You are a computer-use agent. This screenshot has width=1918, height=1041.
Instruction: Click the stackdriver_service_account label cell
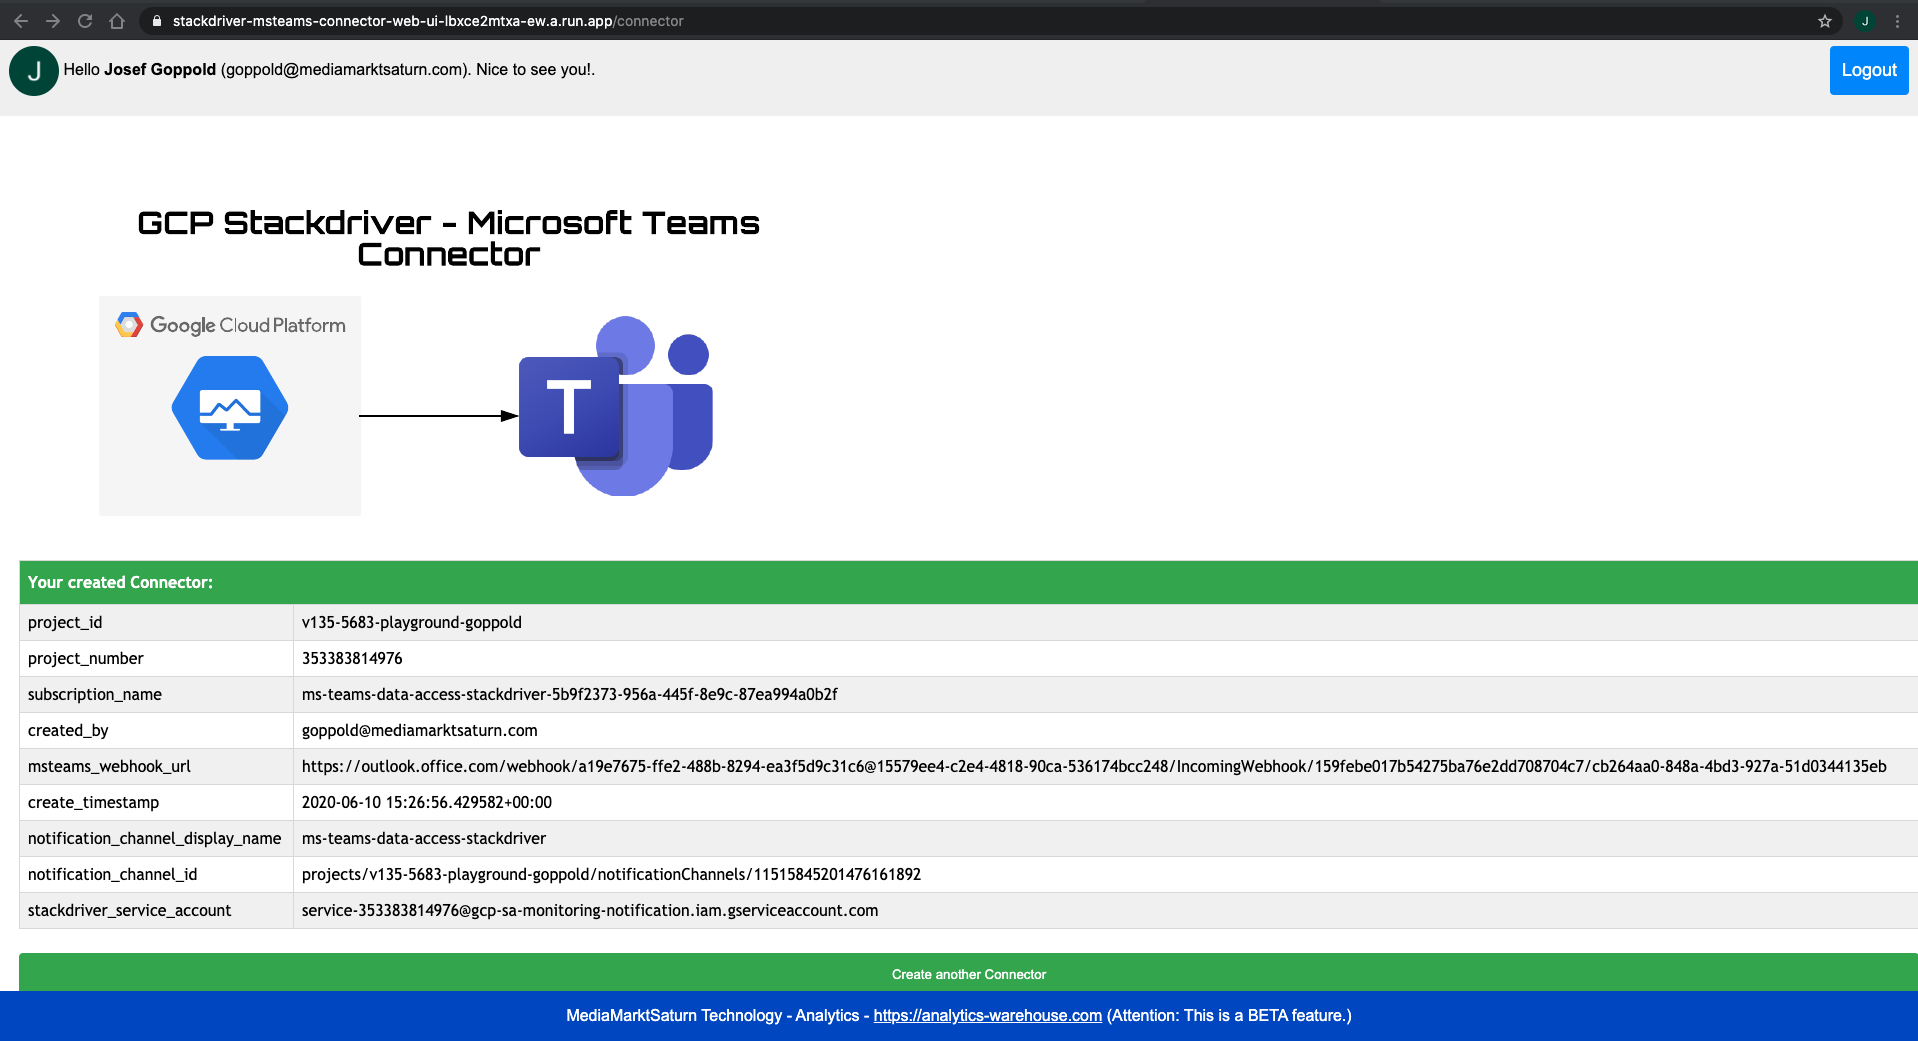(x=156, y=910)
